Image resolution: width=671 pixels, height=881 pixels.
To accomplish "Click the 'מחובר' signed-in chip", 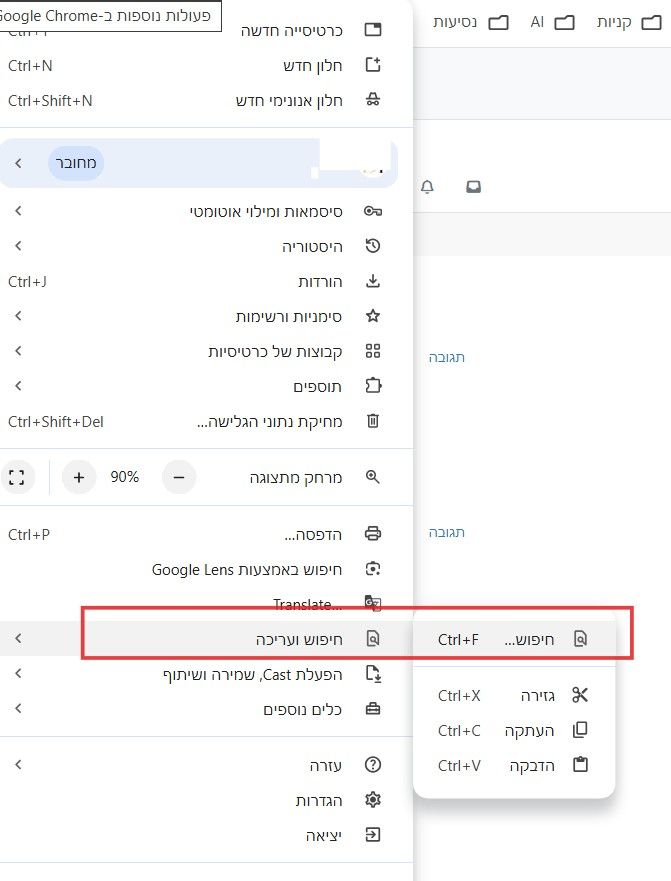I will (76, 163).
